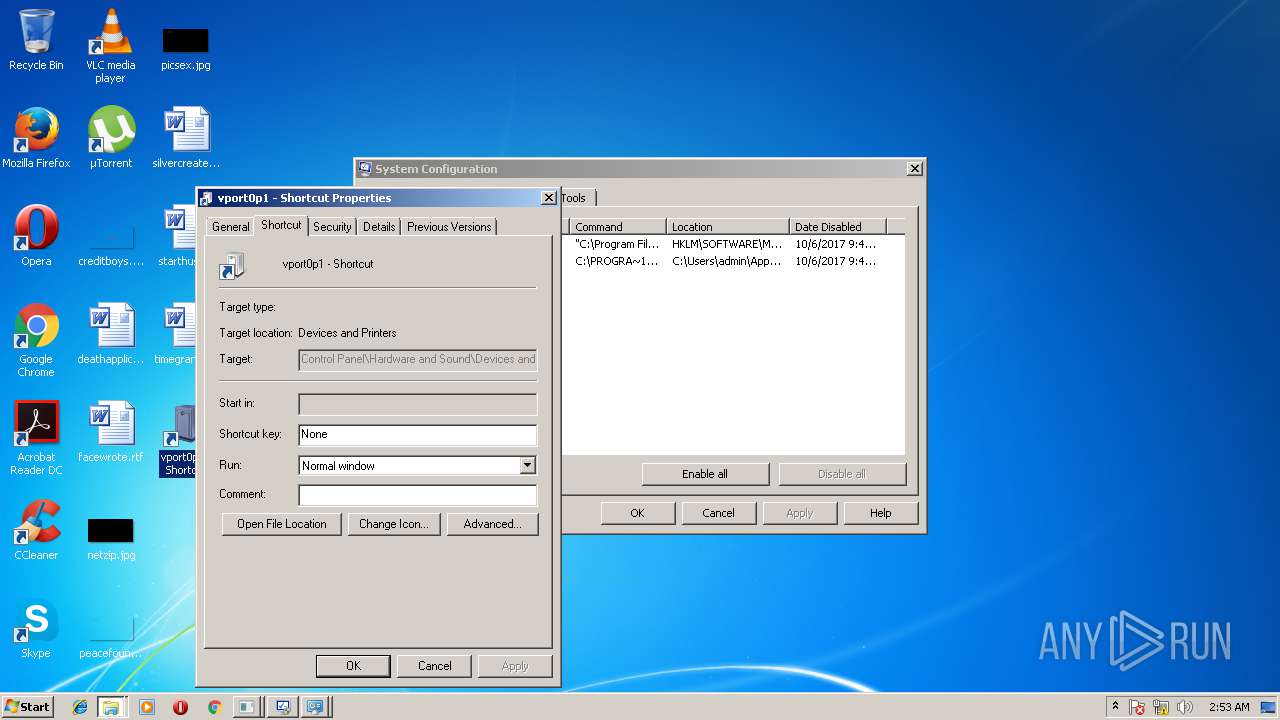Viewport: 1280px width, 720px height.
Task: Open Windows Explorer from taskbar
Action: 111,707
